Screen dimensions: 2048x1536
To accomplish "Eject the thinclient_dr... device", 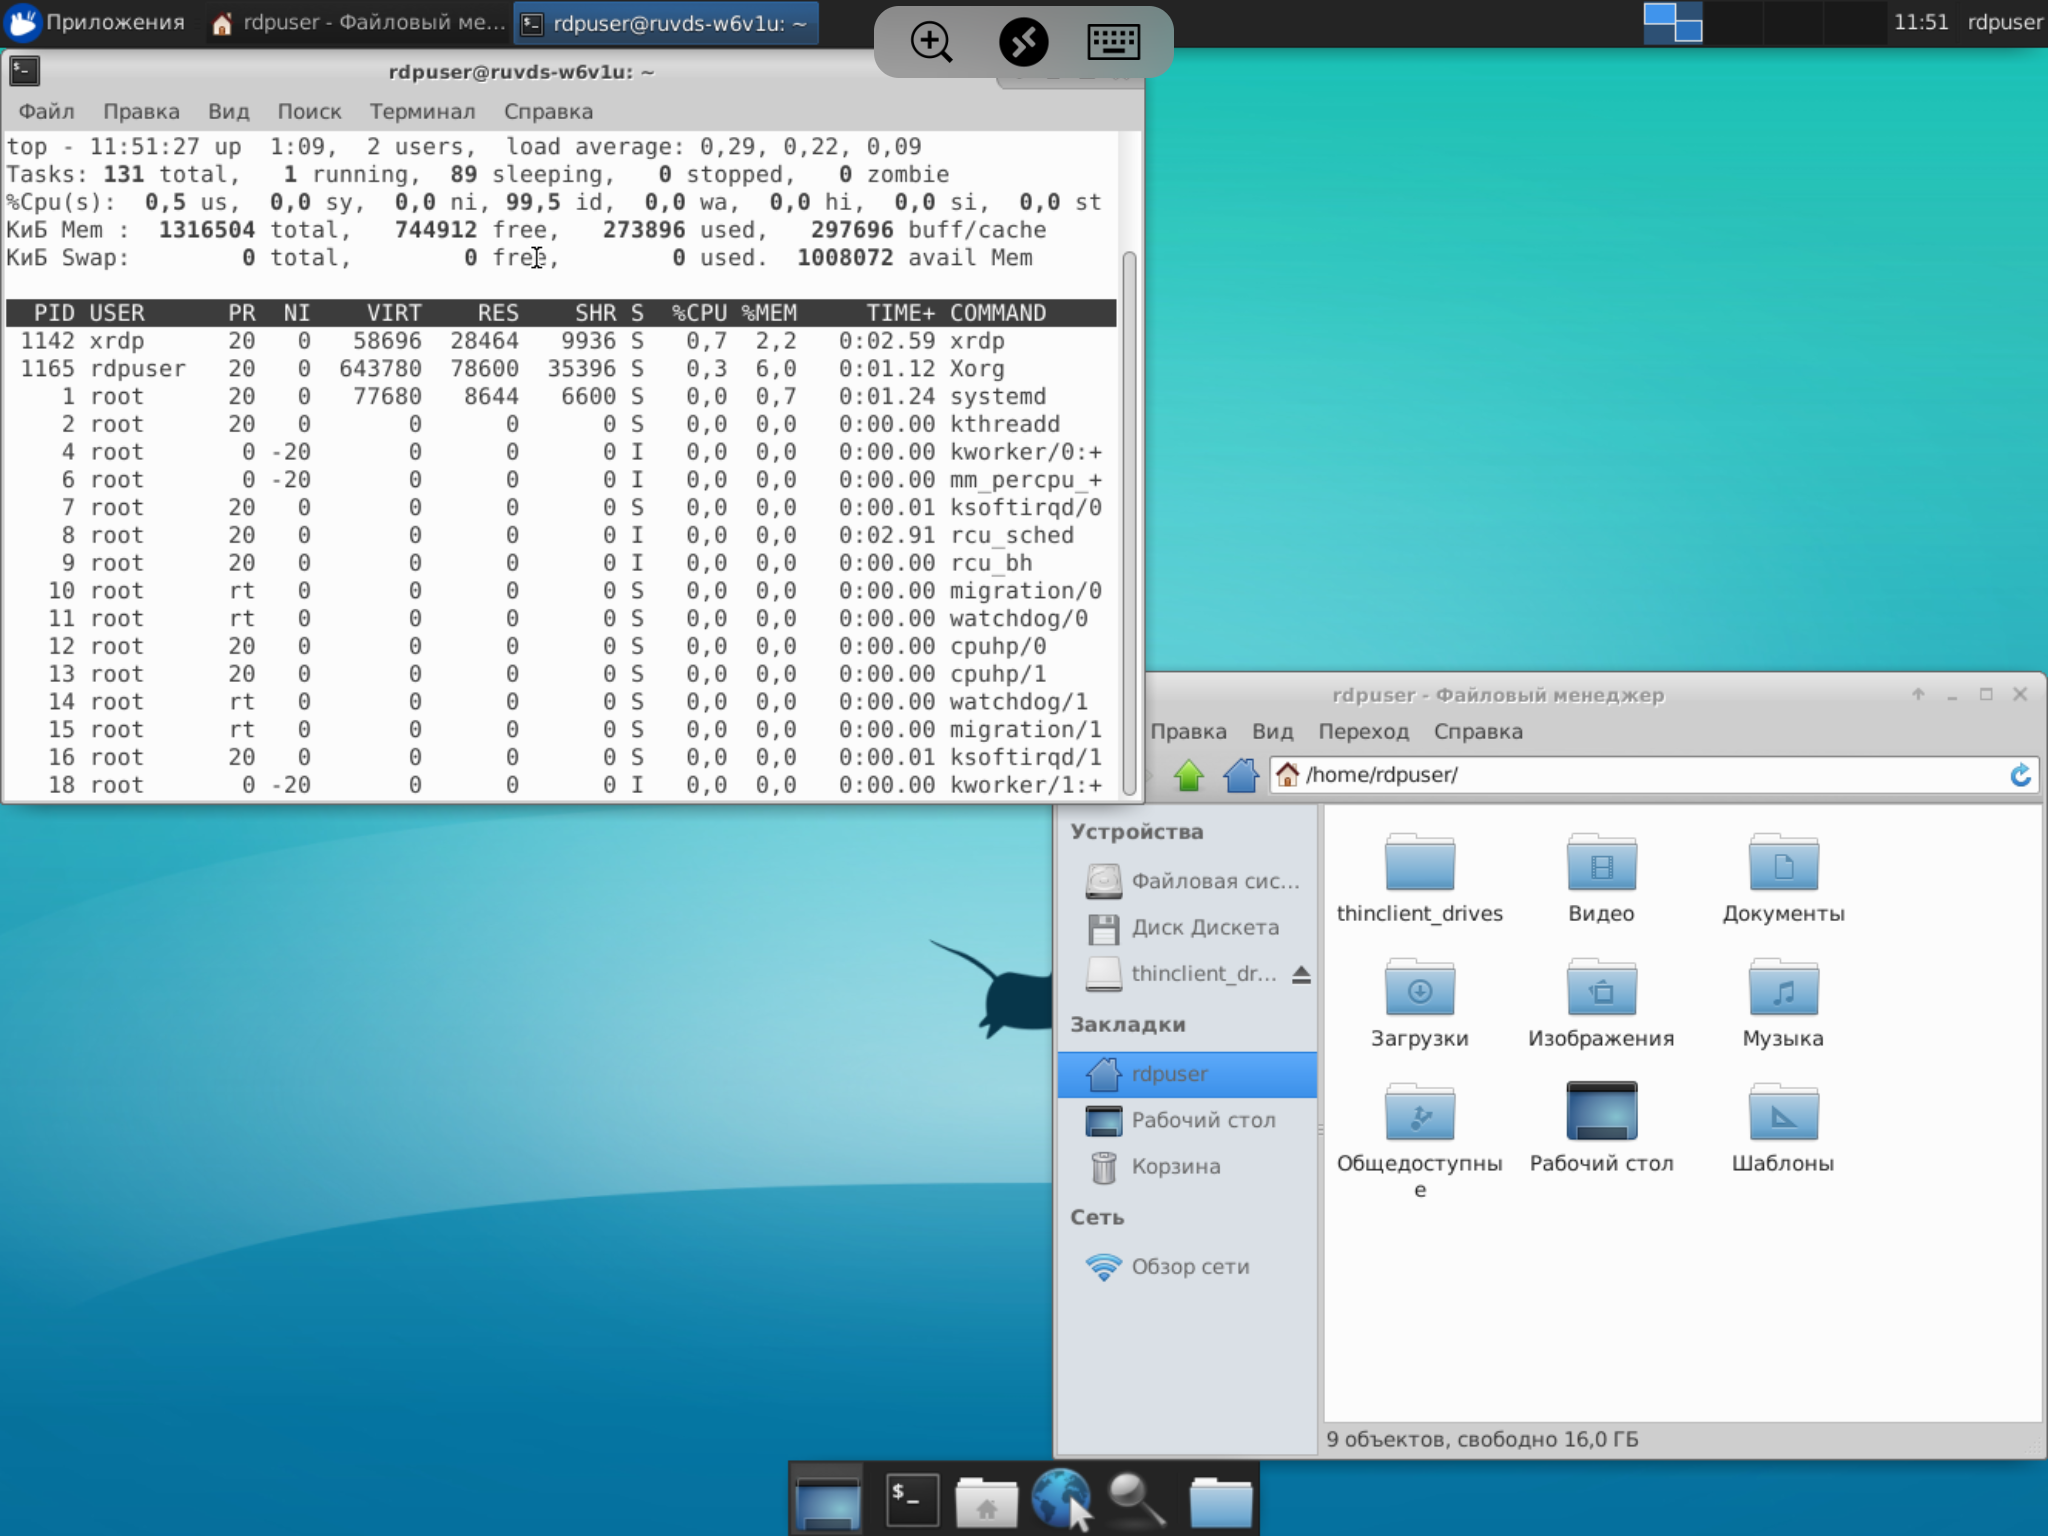I will pyautogui.click(x=1300, y=974).
